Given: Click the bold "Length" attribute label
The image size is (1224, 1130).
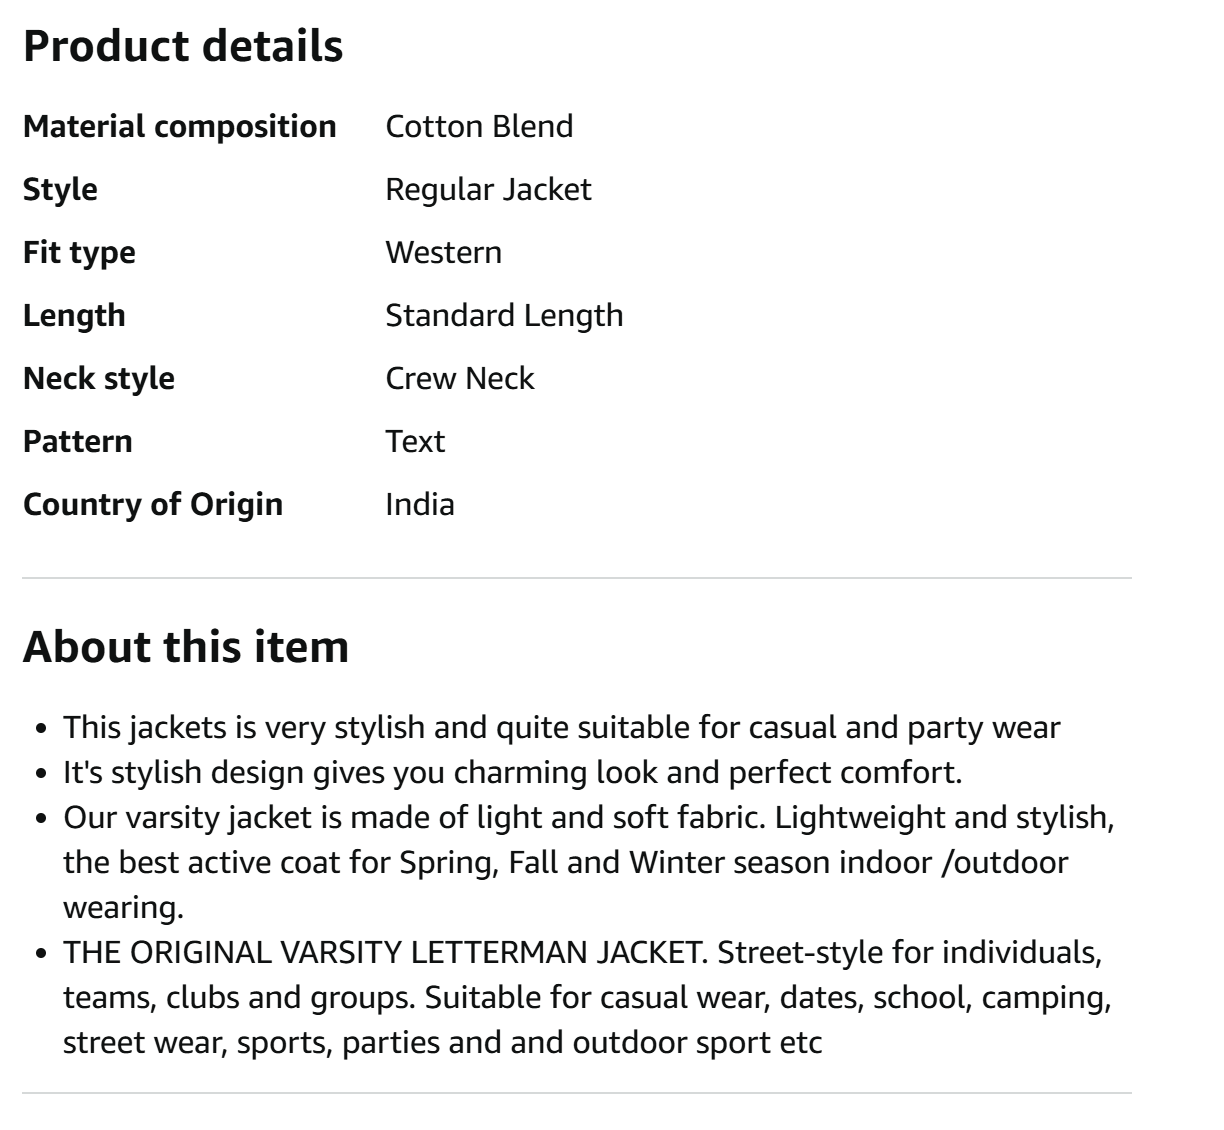Looking at the screenshot, I should click(74, 316).
